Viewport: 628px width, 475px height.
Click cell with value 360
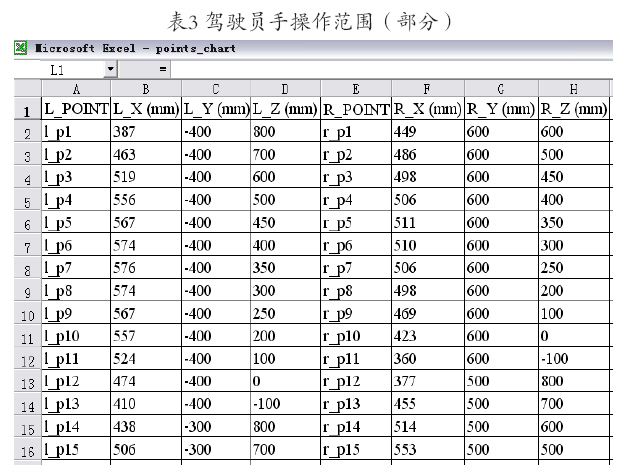(x=428, y=358)
